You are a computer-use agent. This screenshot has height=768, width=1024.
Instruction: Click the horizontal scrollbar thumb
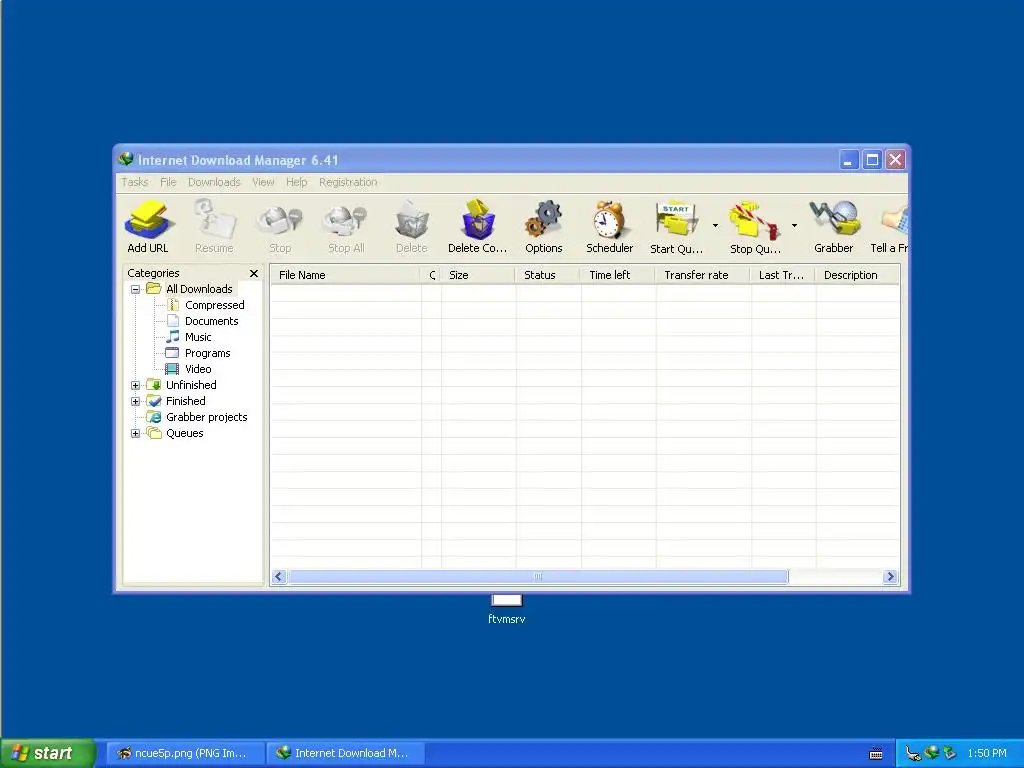click(538, 577)
